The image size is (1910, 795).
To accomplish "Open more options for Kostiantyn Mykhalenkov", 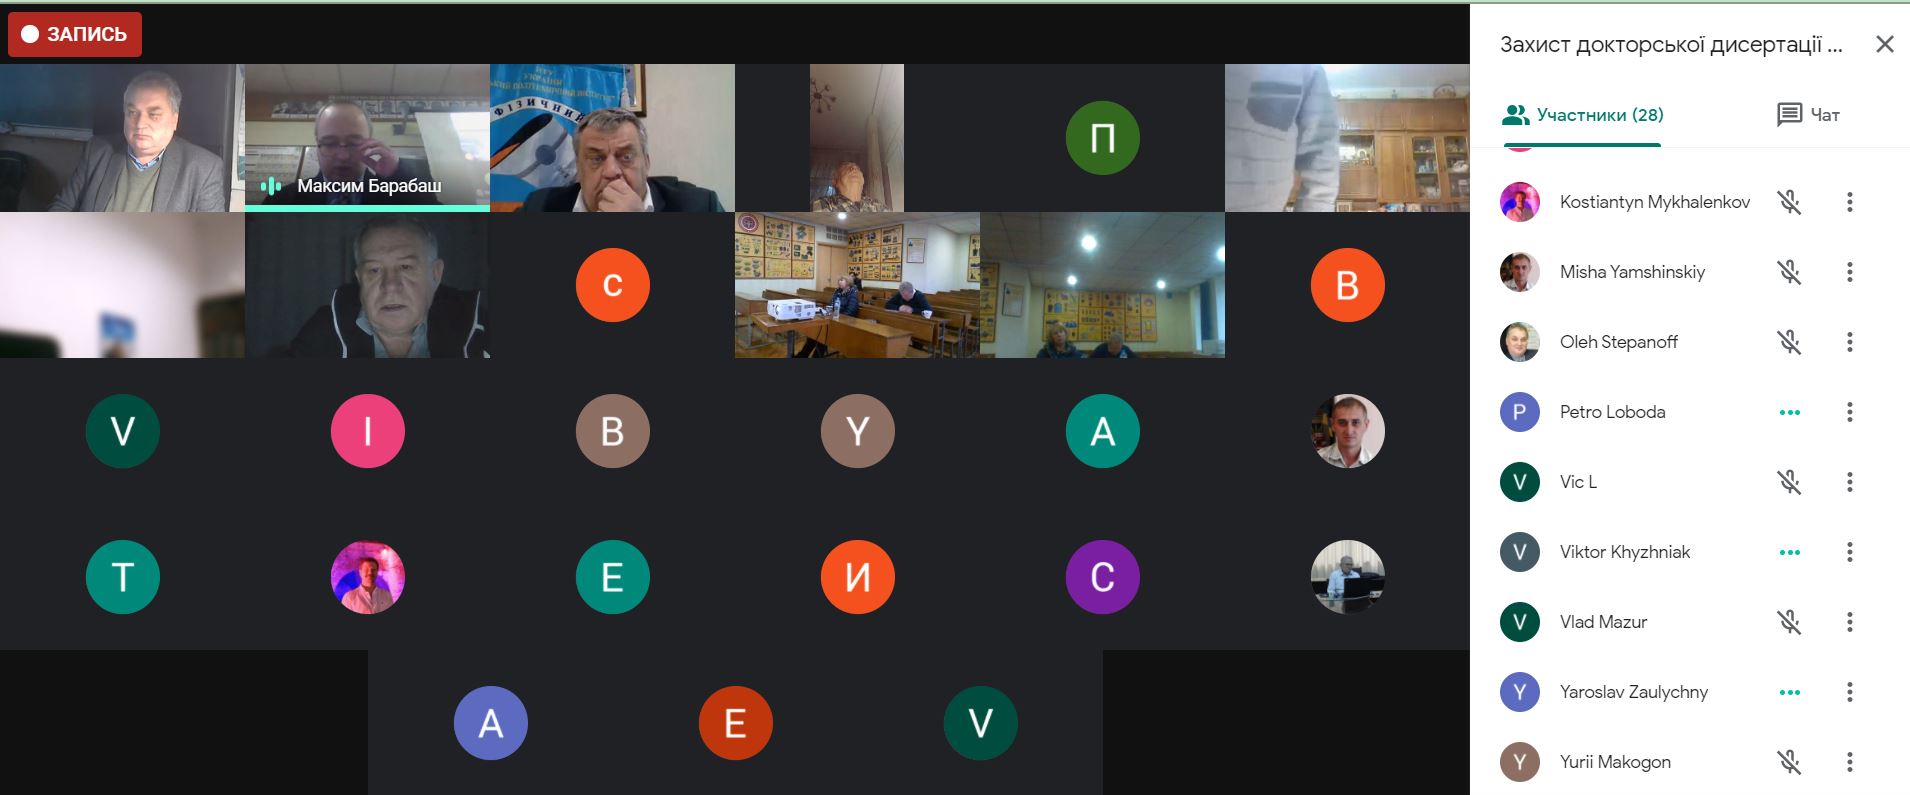I will point(1849,202).
